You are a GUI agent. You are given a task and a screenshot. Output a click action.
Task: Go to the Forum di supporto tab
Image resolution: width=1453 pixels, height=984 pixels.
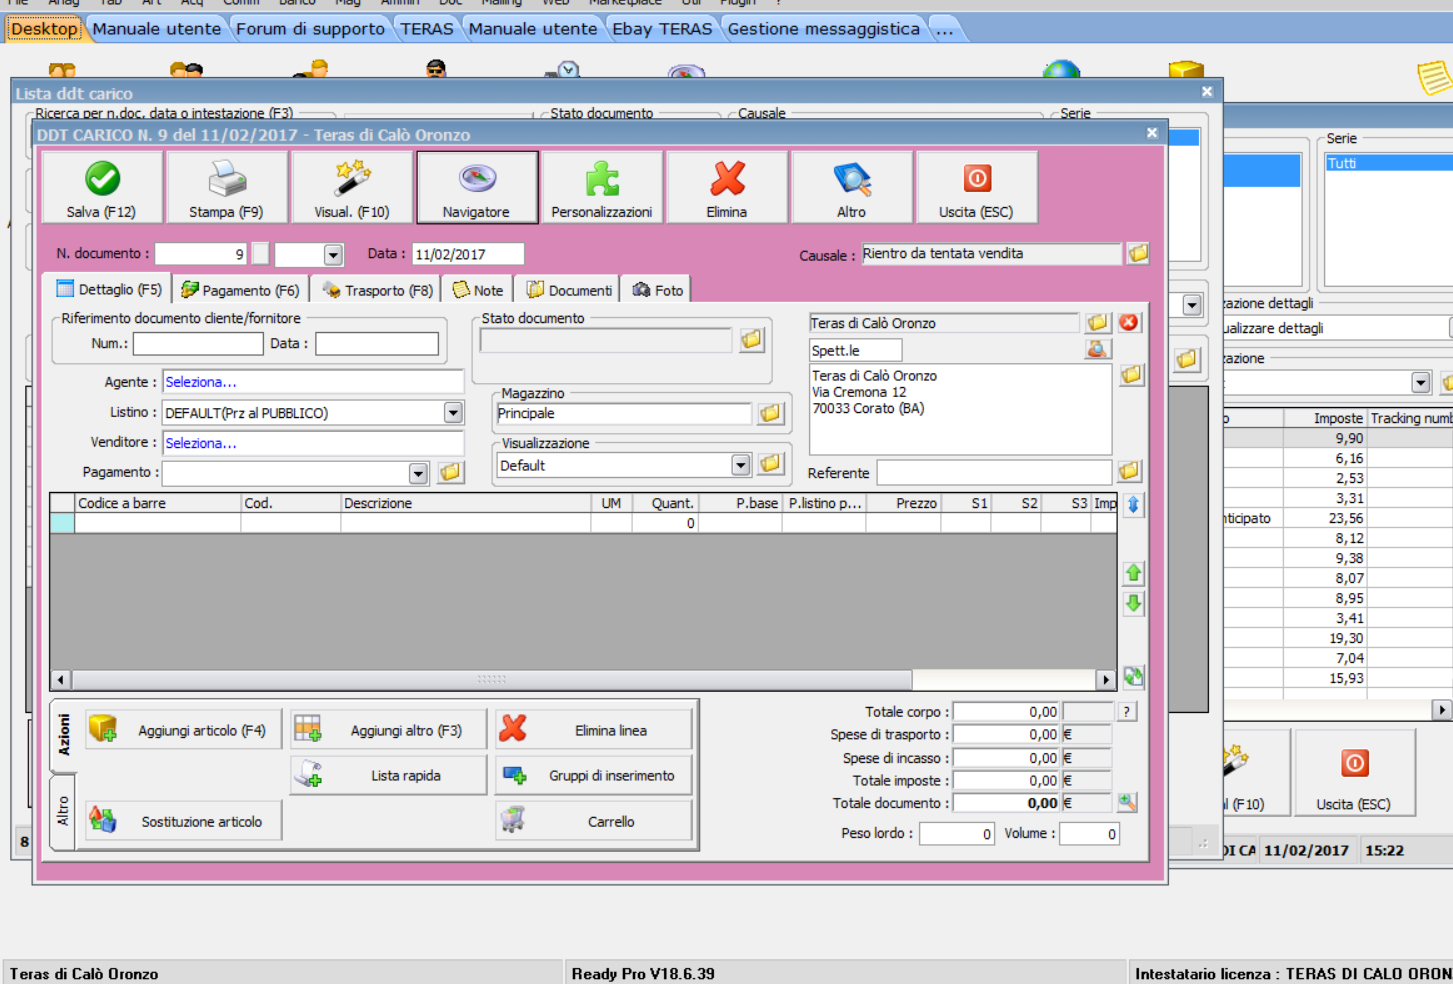[310, 29]
